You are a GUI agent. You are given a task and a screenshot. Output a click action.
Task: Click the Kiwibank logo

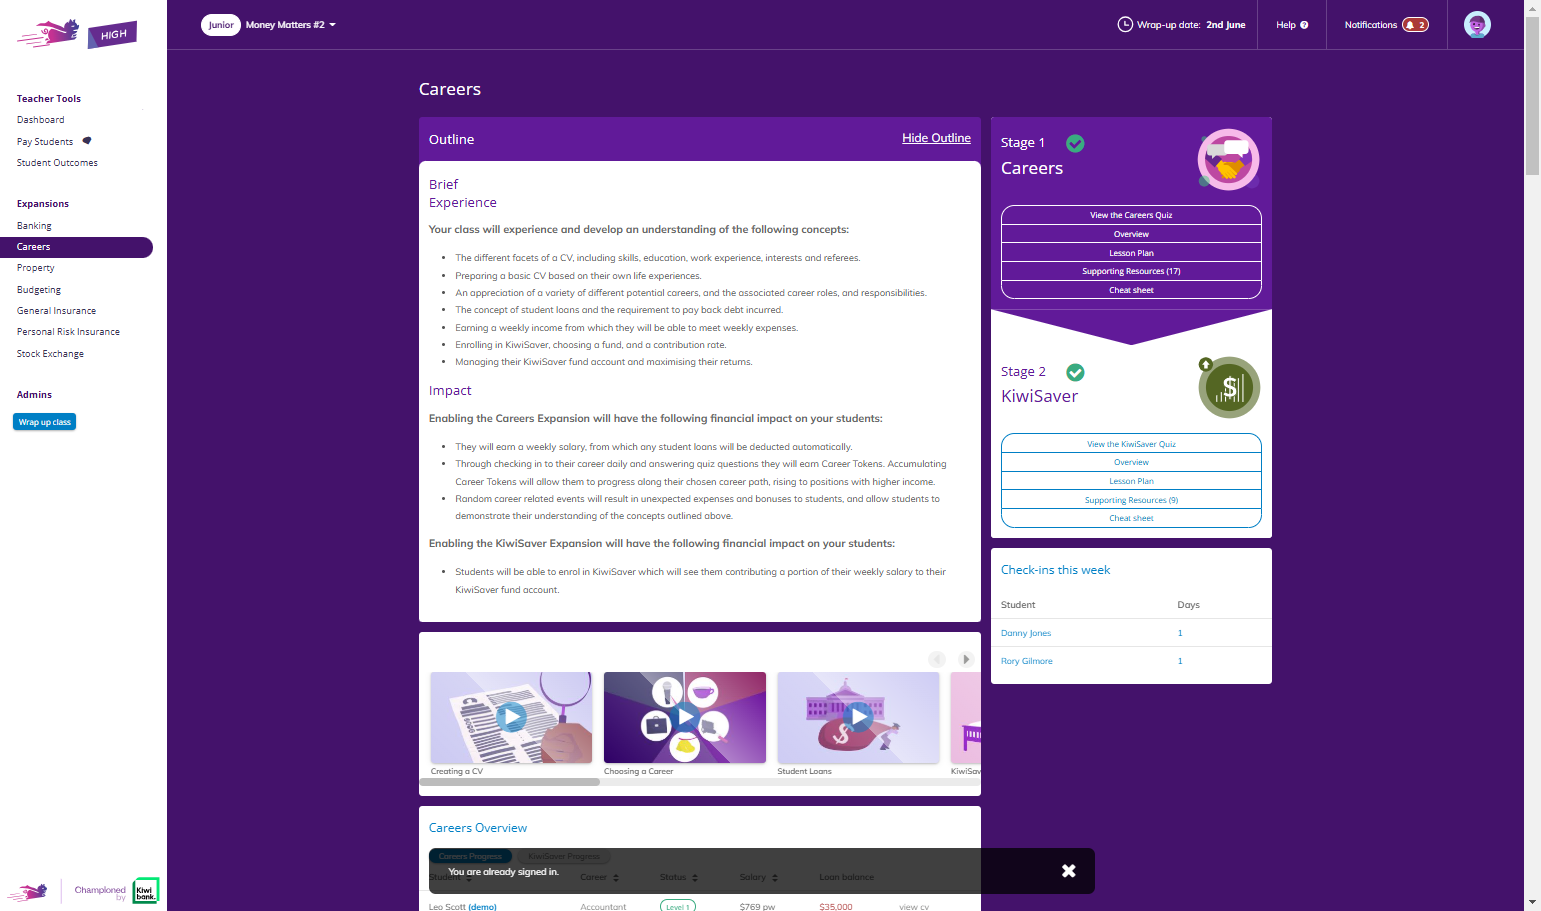(146, 891)
